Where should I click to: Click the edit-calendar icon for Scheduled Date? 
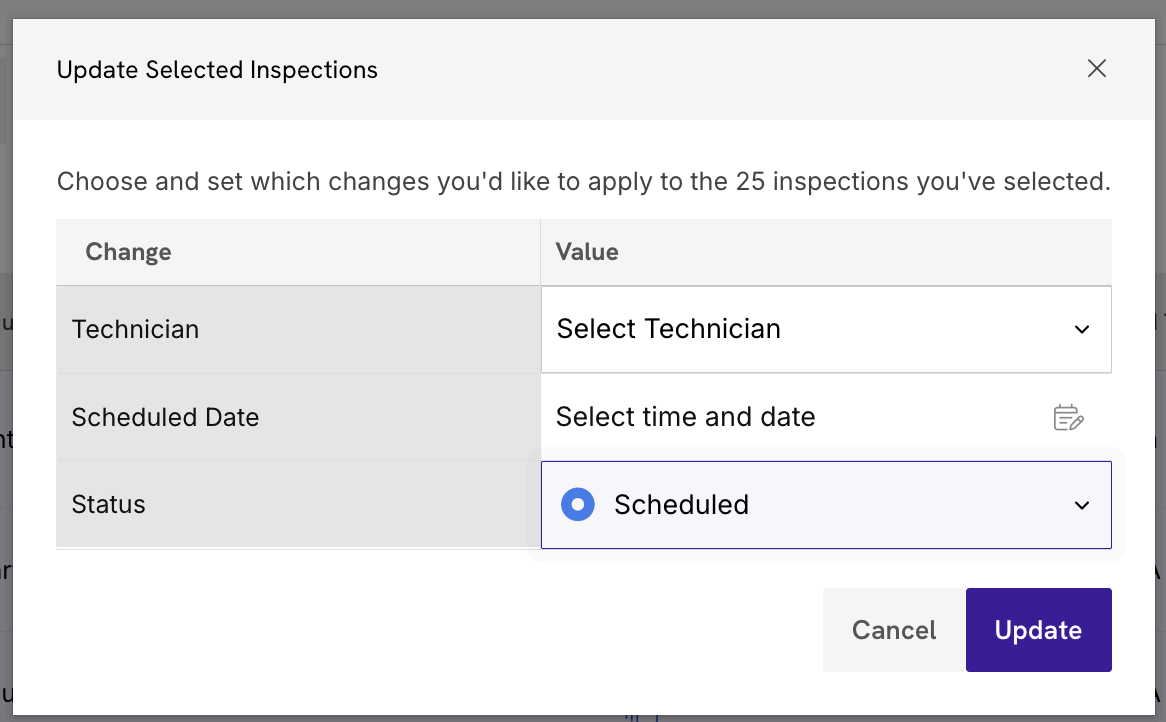[x=1067, y=417]
